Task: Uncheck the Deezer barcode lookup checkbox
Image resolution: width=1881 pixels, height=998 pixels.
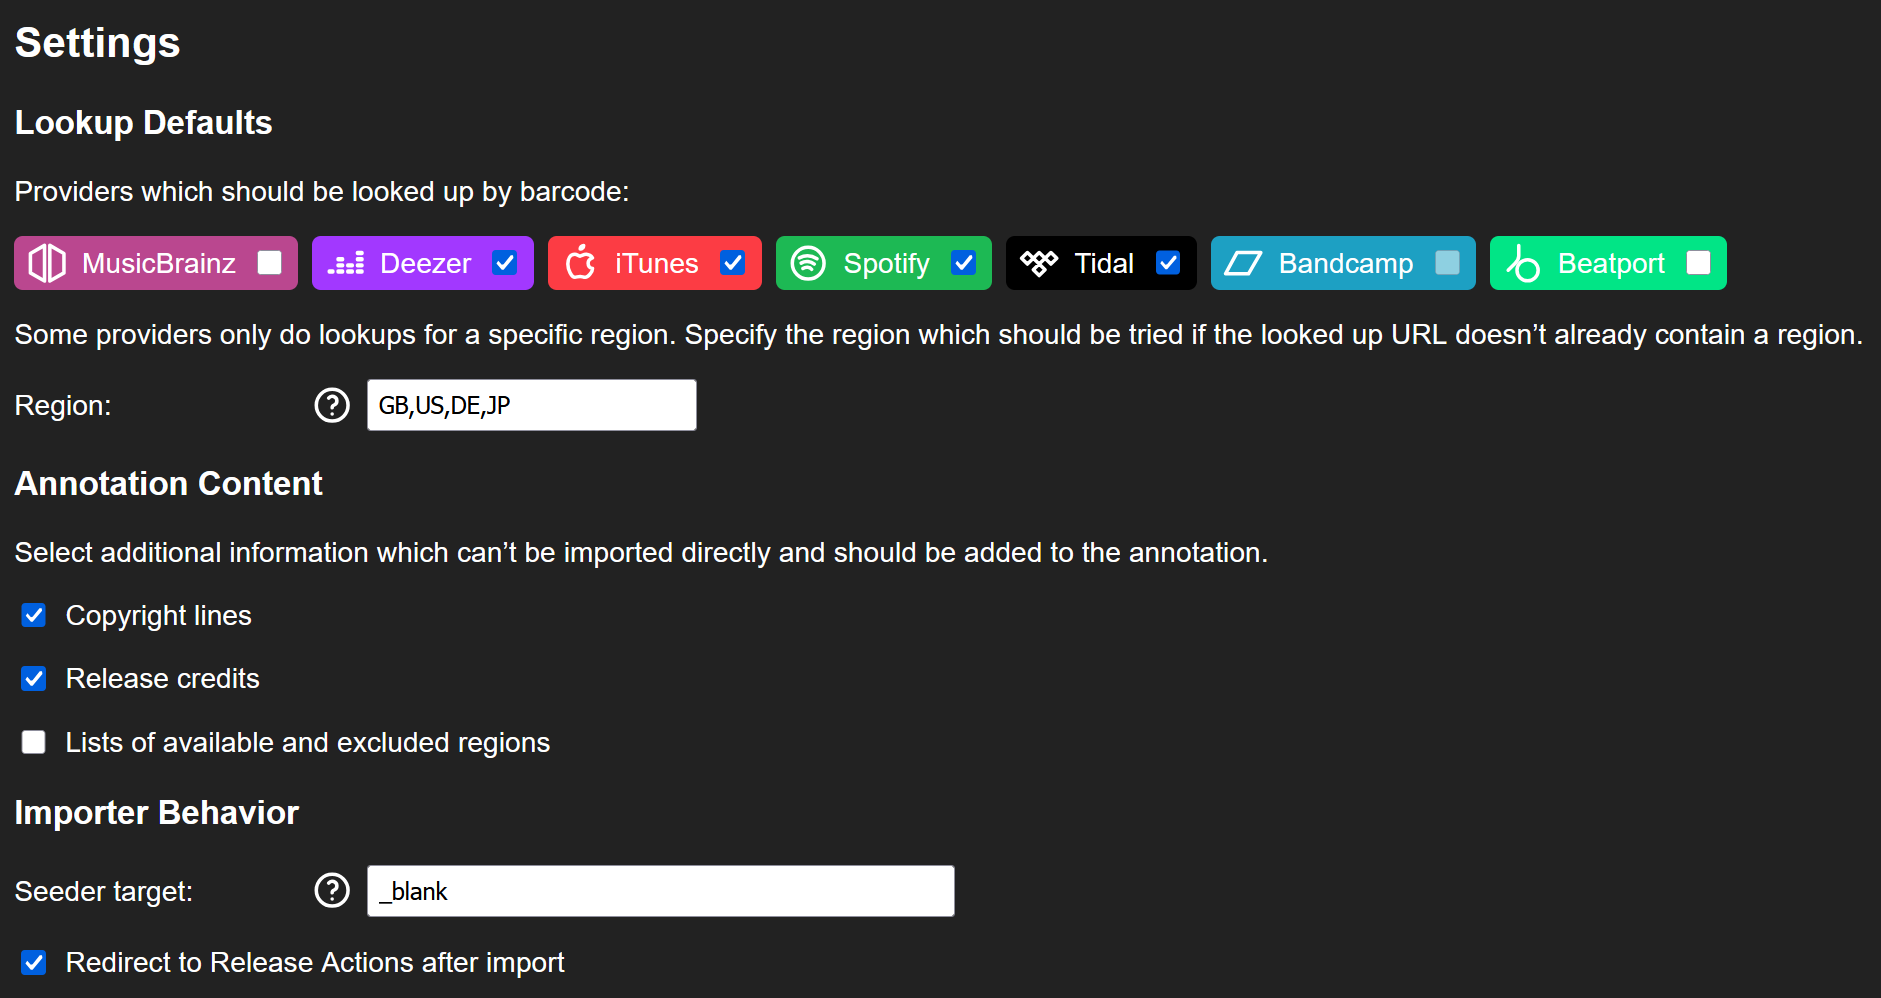Action: 505,262
